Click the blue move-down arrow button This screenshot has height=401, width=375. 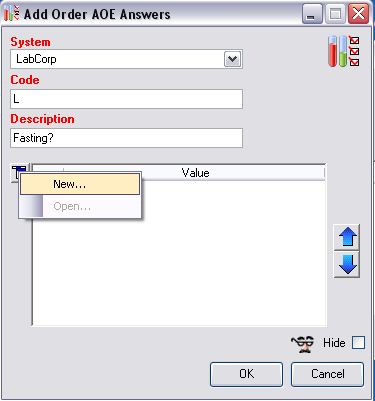click(347, 264)
